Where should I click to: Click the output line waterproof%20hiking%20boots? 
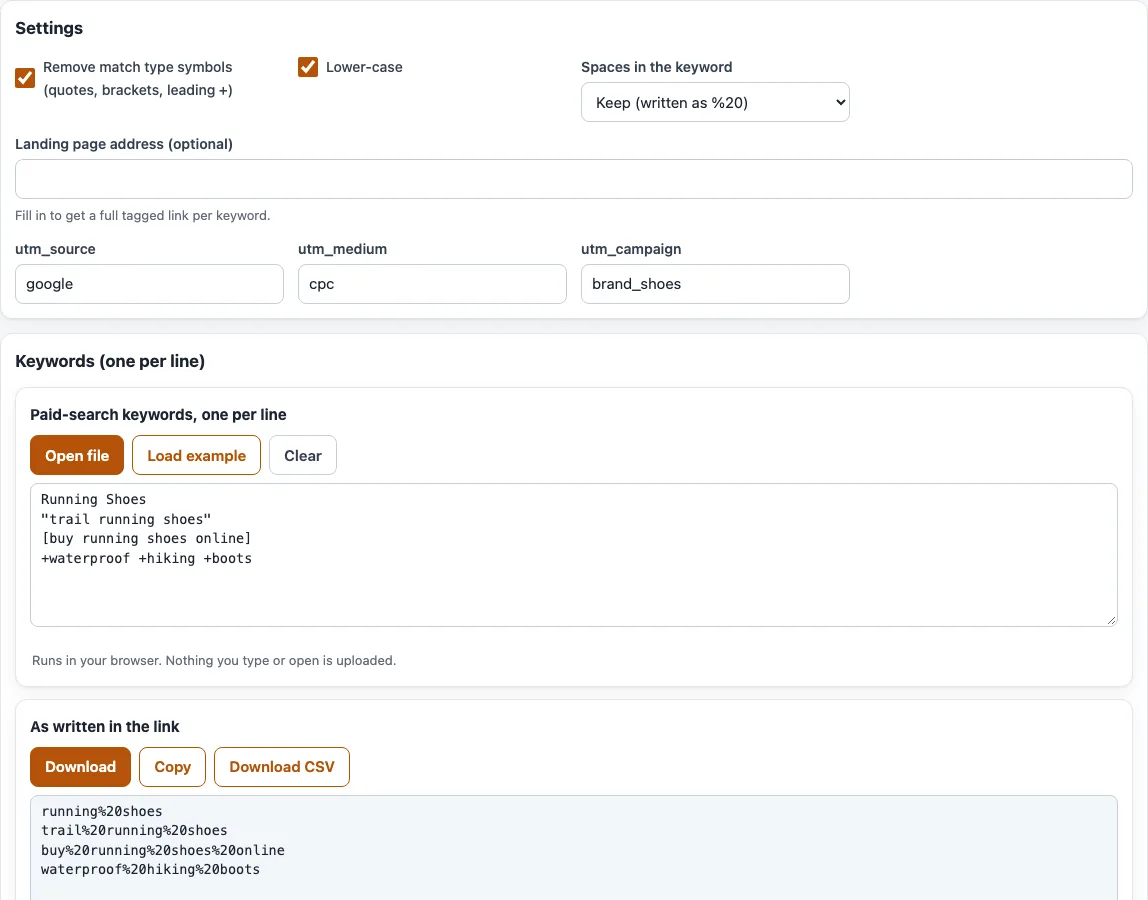pyautogui.click(x=150, y=869)
